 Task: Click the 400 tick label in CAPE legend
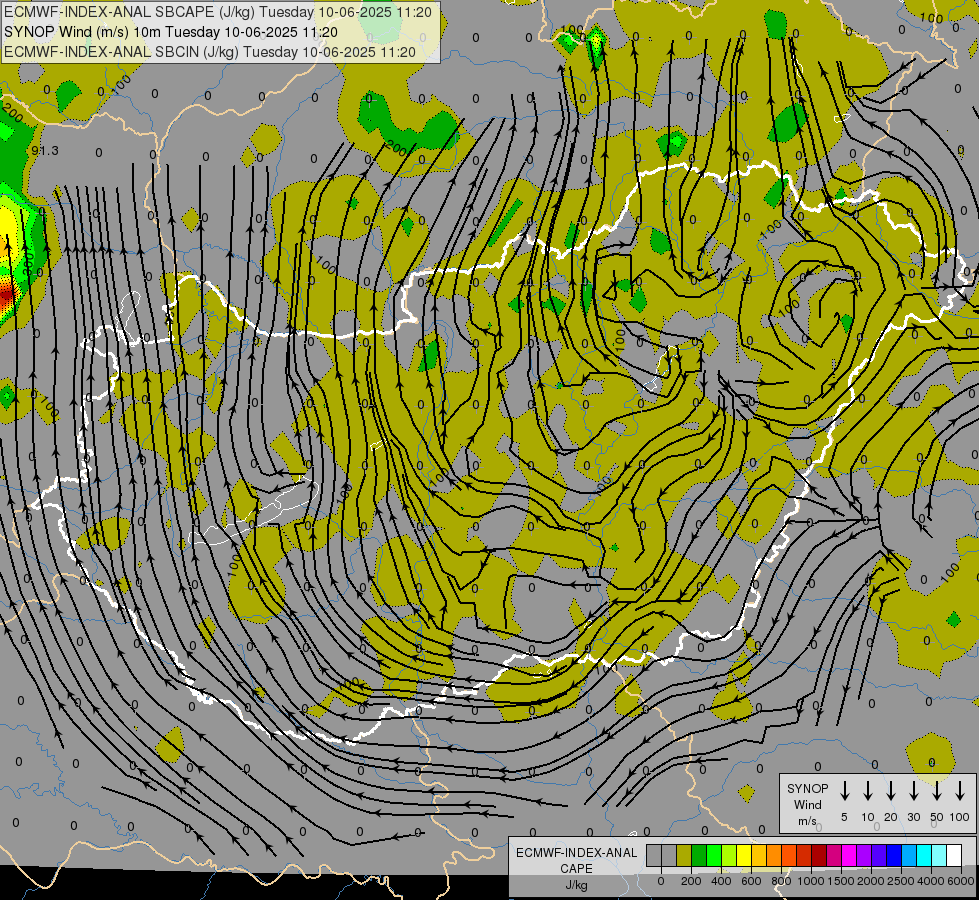[x=721, y=881]
